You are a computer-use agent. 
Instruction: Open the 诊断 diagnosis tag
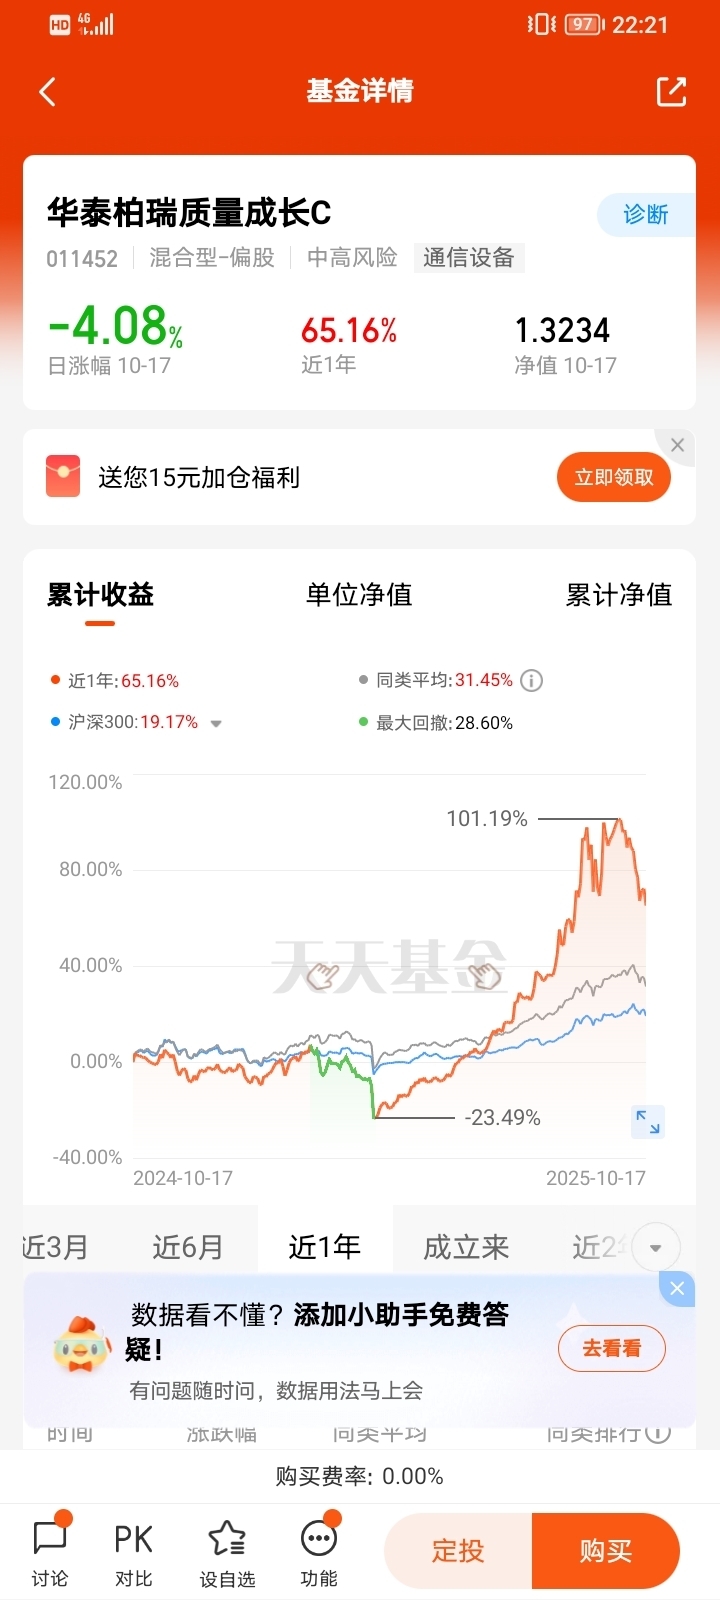(x=646, y=215)
